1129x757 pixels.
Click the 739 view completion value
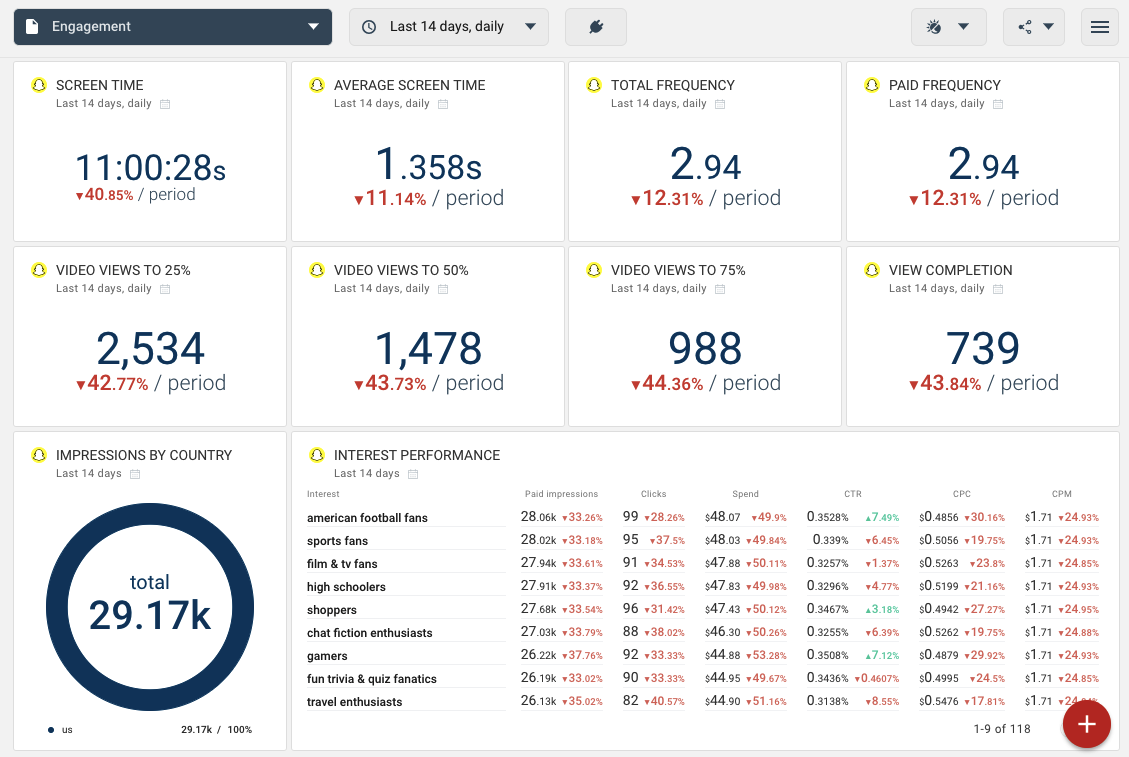coord(983,349)
